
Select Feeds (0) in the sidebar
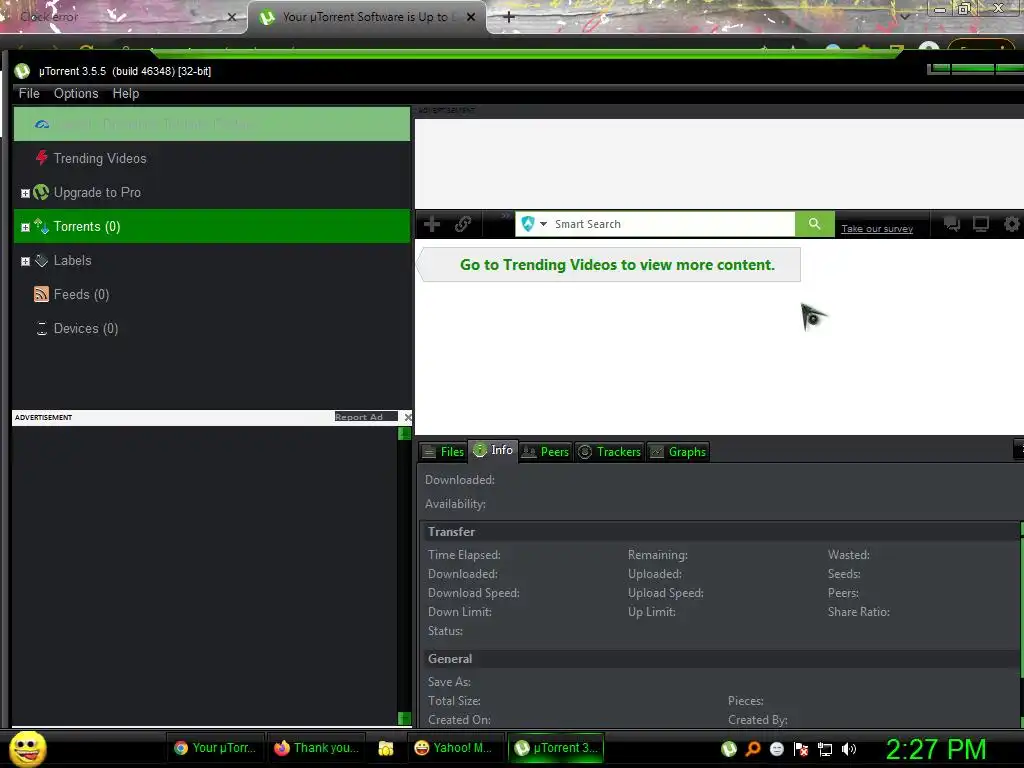pos(212,294)
